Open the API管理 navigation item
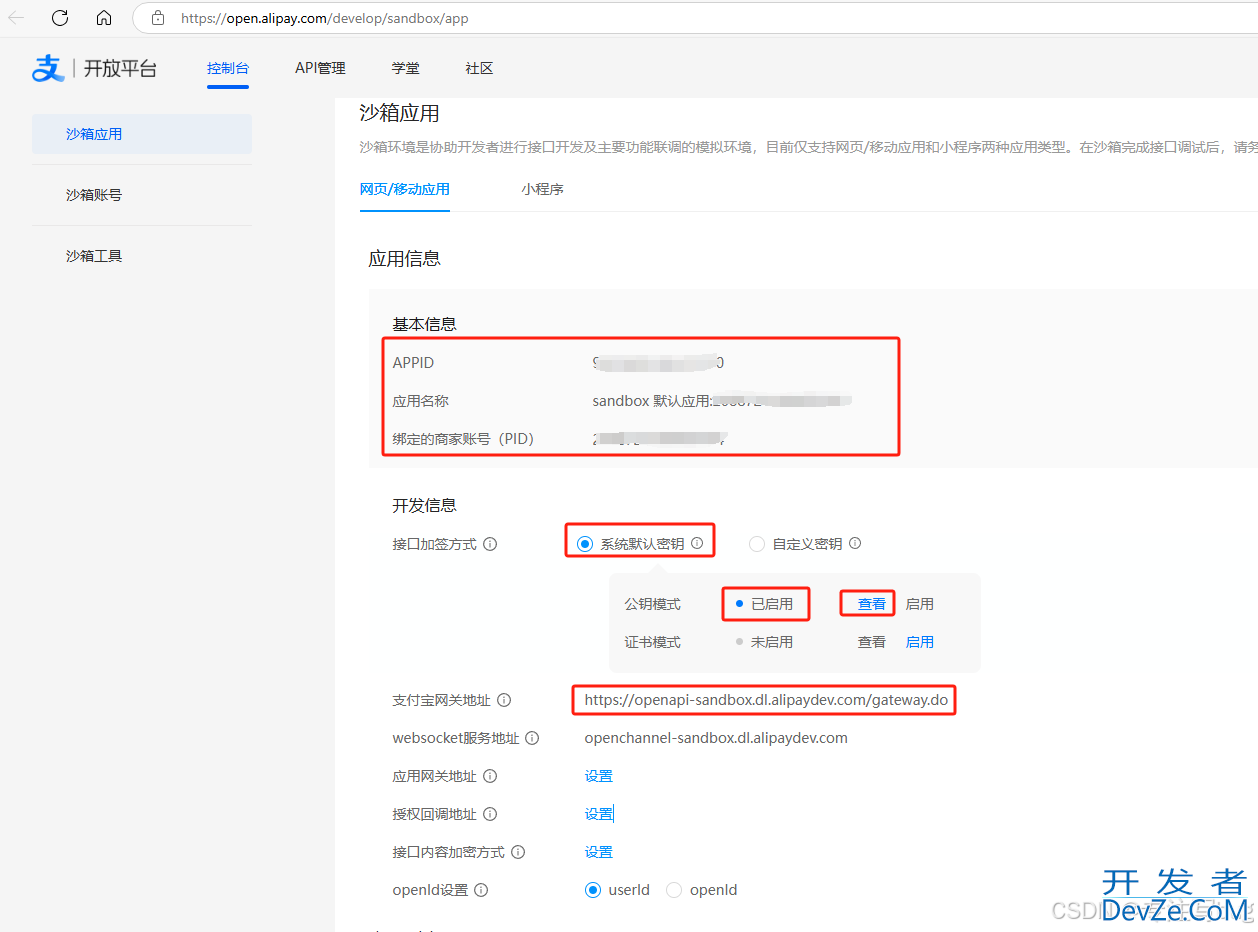The image size is (1258, 932). (320, 68)
